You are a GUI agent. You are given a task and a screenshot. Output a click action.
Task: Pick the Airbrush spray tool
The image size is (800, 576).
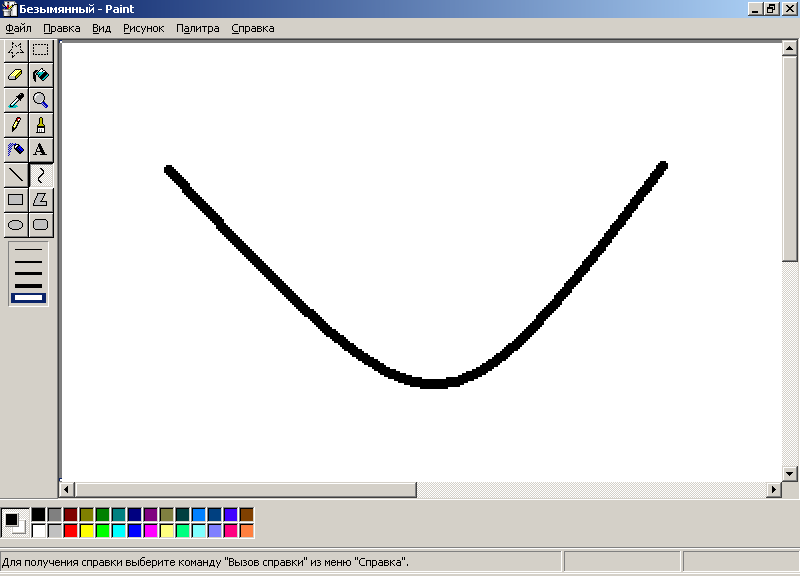(16, 150)
